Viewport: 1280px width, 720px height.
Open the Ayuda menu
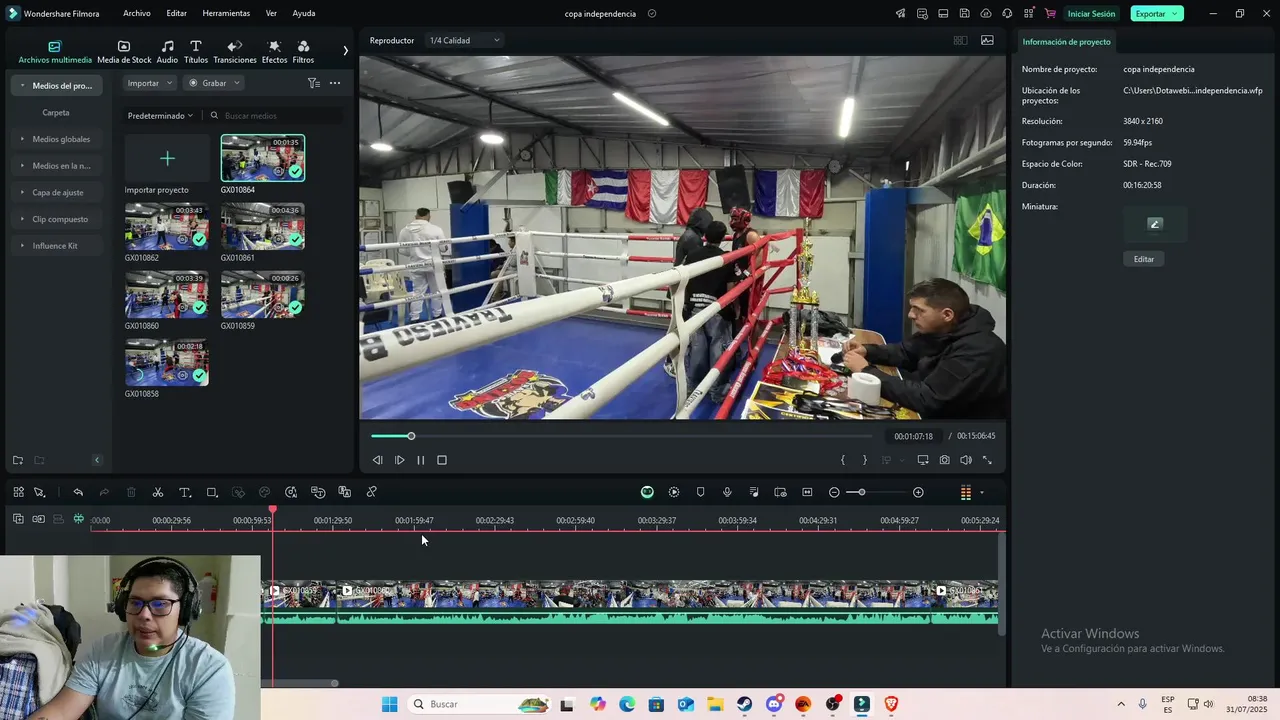[x=304, y=14]
